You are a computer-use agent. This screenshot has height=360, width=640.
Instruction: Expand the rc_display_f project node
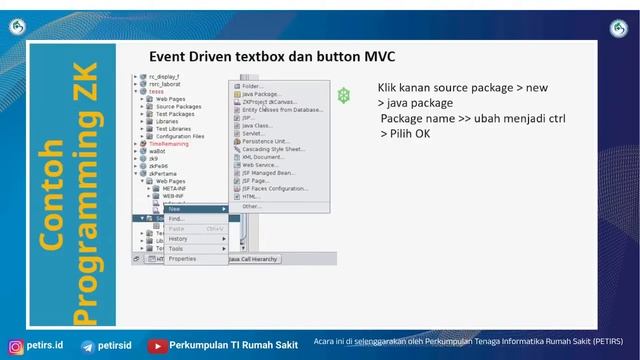coord(136,77)
